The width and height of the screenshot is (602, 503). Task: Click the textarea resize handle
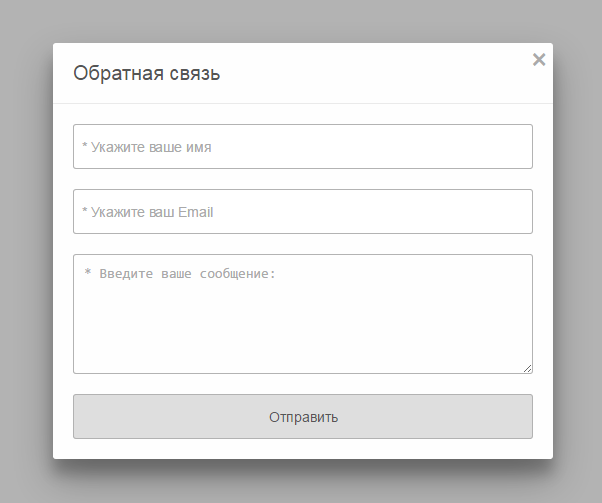pyautogui.click(x=527, y=368)
